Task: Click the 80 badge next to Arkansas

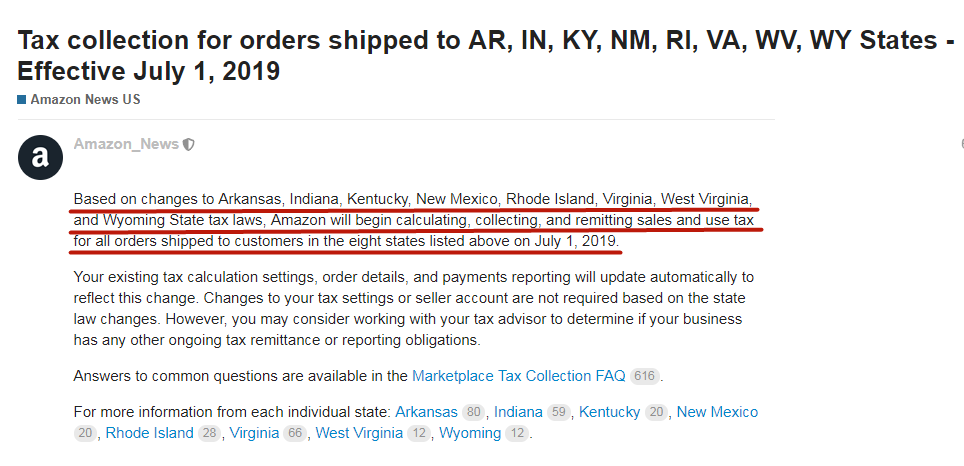Action: click(x=473, y=412)
